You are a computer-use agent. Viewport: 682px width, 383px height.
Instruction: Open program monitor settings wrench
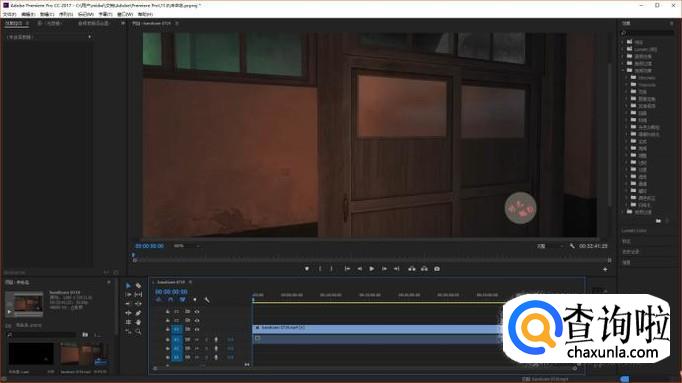(572, 246)
